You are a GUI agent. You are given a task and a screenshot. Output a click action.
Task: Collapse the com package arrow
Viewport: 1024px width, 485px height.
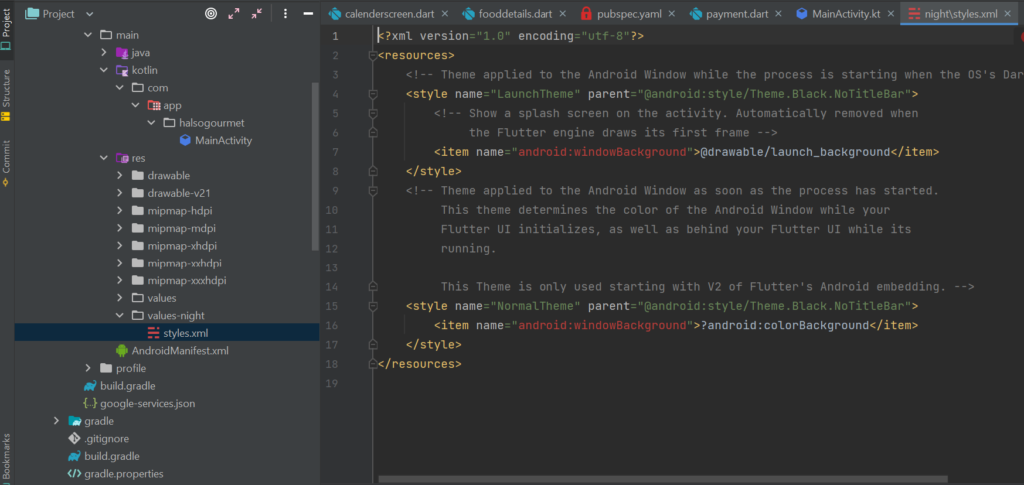(120, 87)
